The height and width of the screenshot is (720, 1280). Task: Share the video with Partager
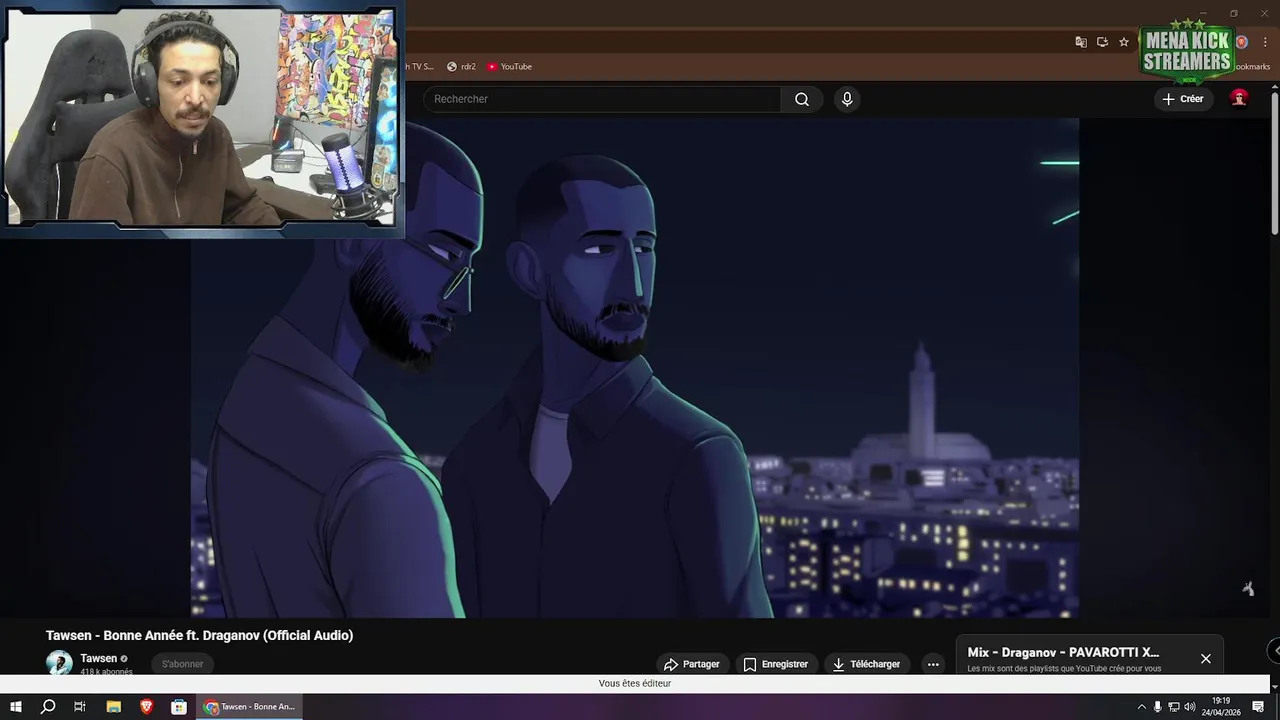coord(692,664)
